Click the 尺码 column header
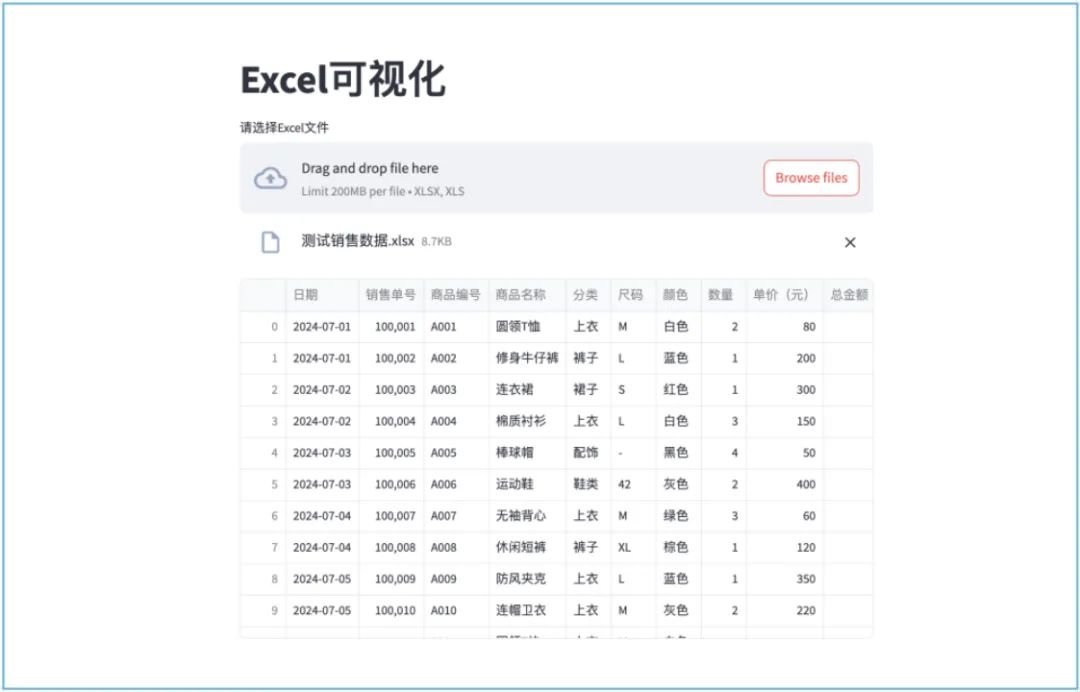This screenshot has width=1080, height=692. pyautogui.click(x=633, y=295)
